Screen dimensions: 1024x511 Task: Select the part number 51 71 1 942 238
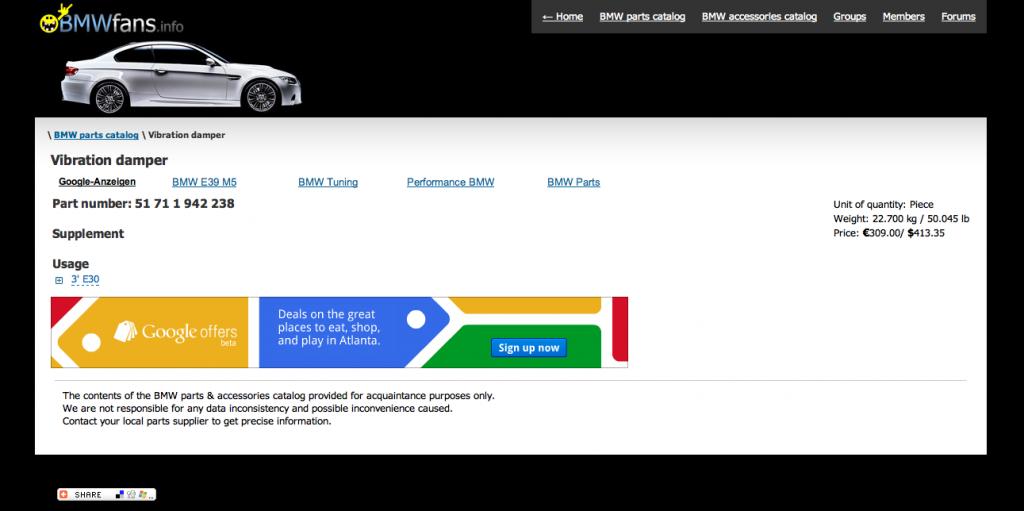tap(184, 203)
